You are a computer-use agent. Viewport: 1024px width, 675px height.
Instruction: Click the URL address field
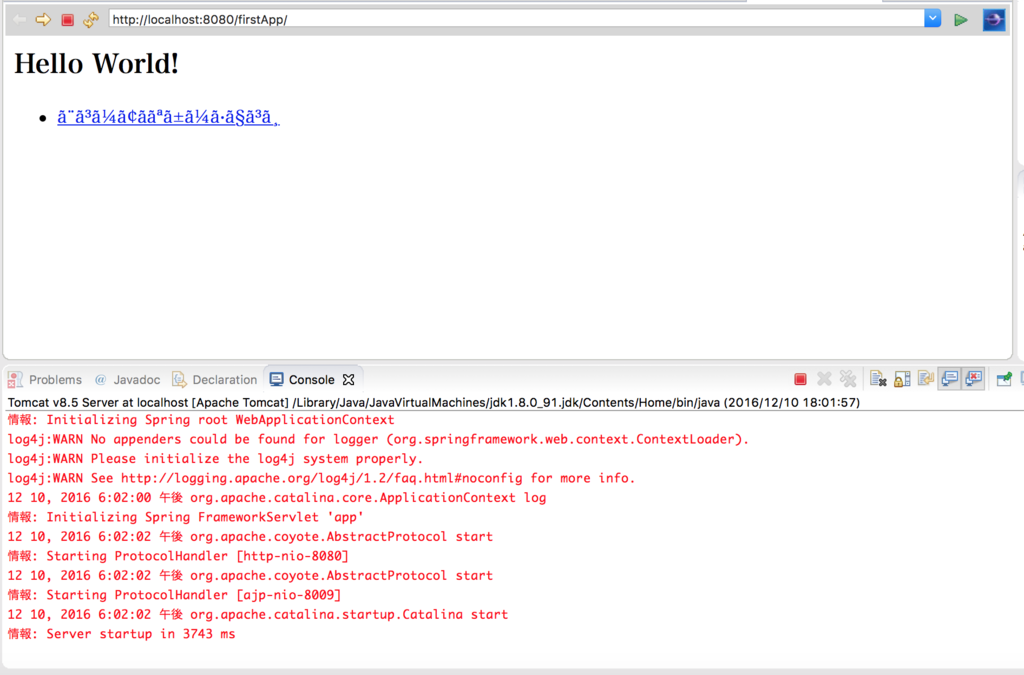517,19
